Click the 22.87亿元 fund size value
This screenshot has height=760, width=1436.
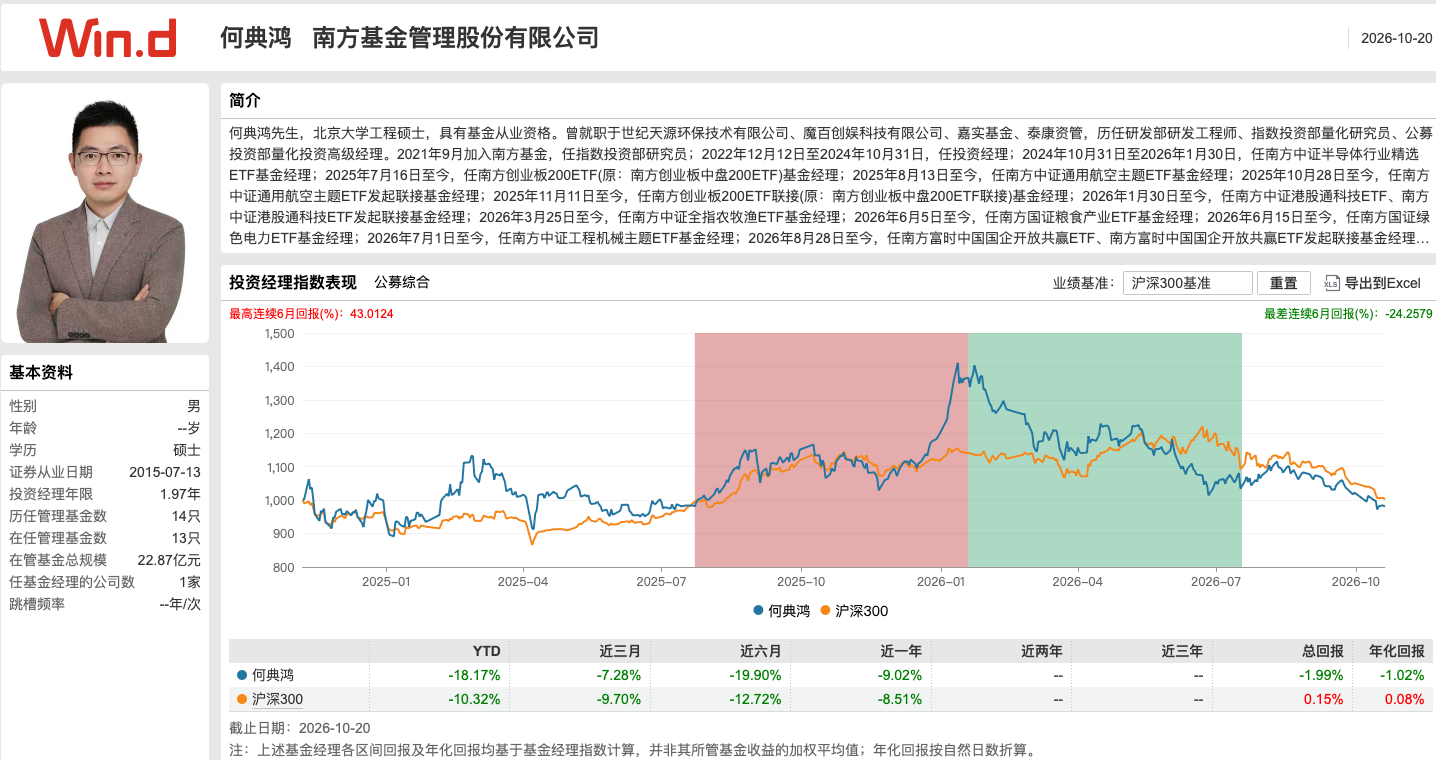[x=167, y=560]
